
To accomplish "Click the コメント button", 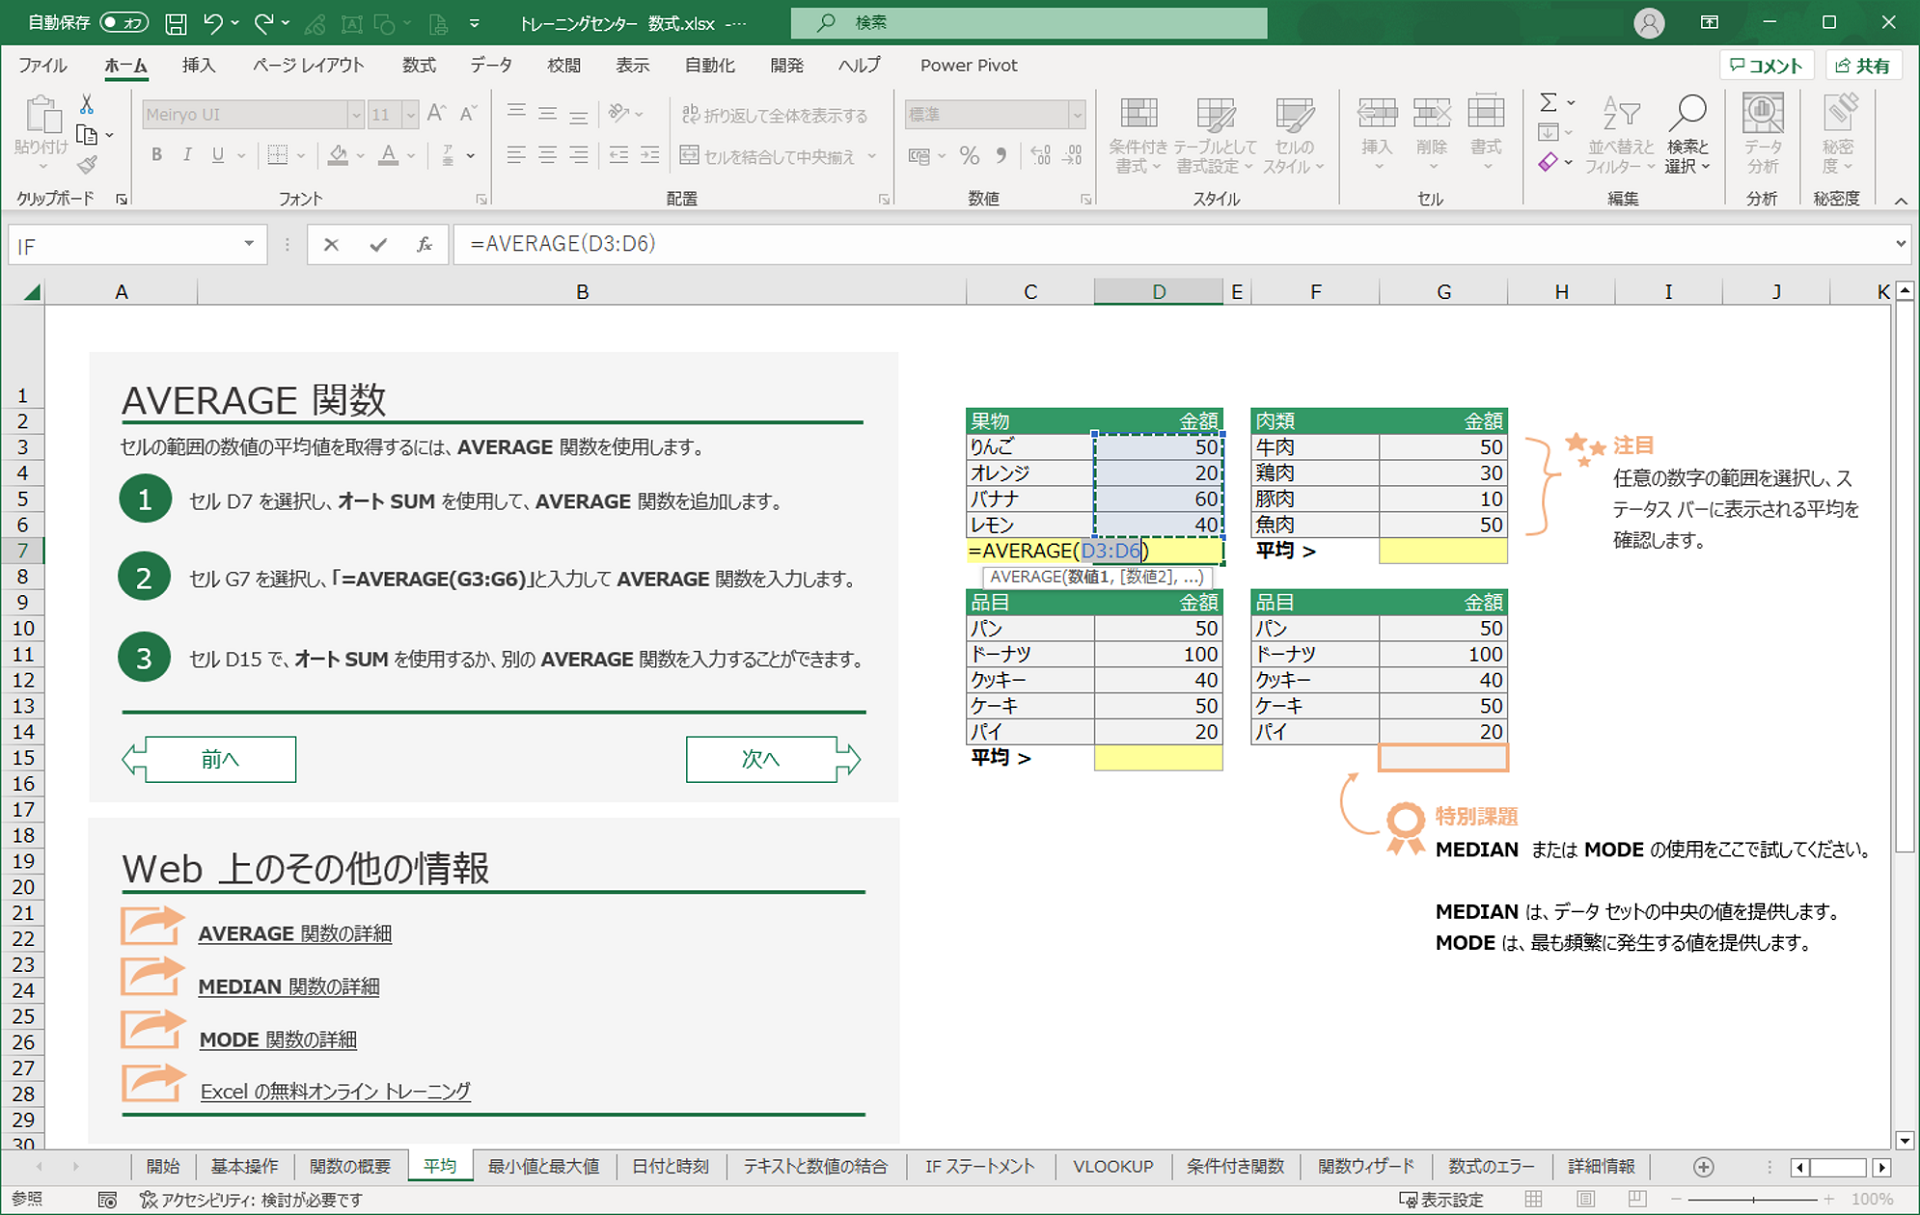I will pos(1766,66).
